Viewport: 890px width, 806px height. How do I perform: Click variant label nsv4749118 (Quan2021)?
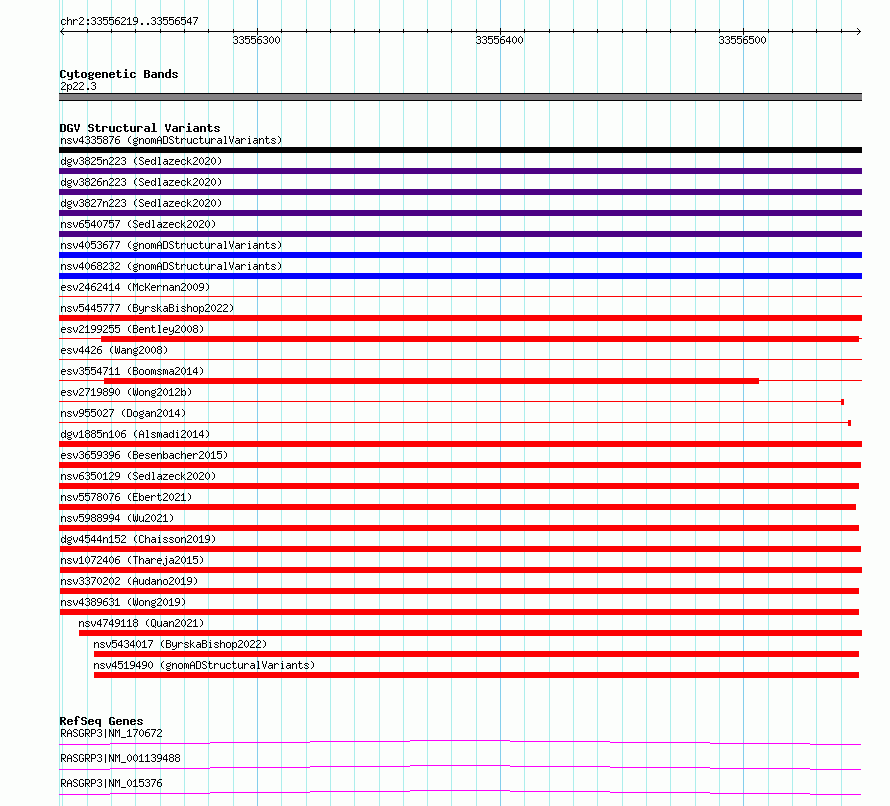(141, 623)
